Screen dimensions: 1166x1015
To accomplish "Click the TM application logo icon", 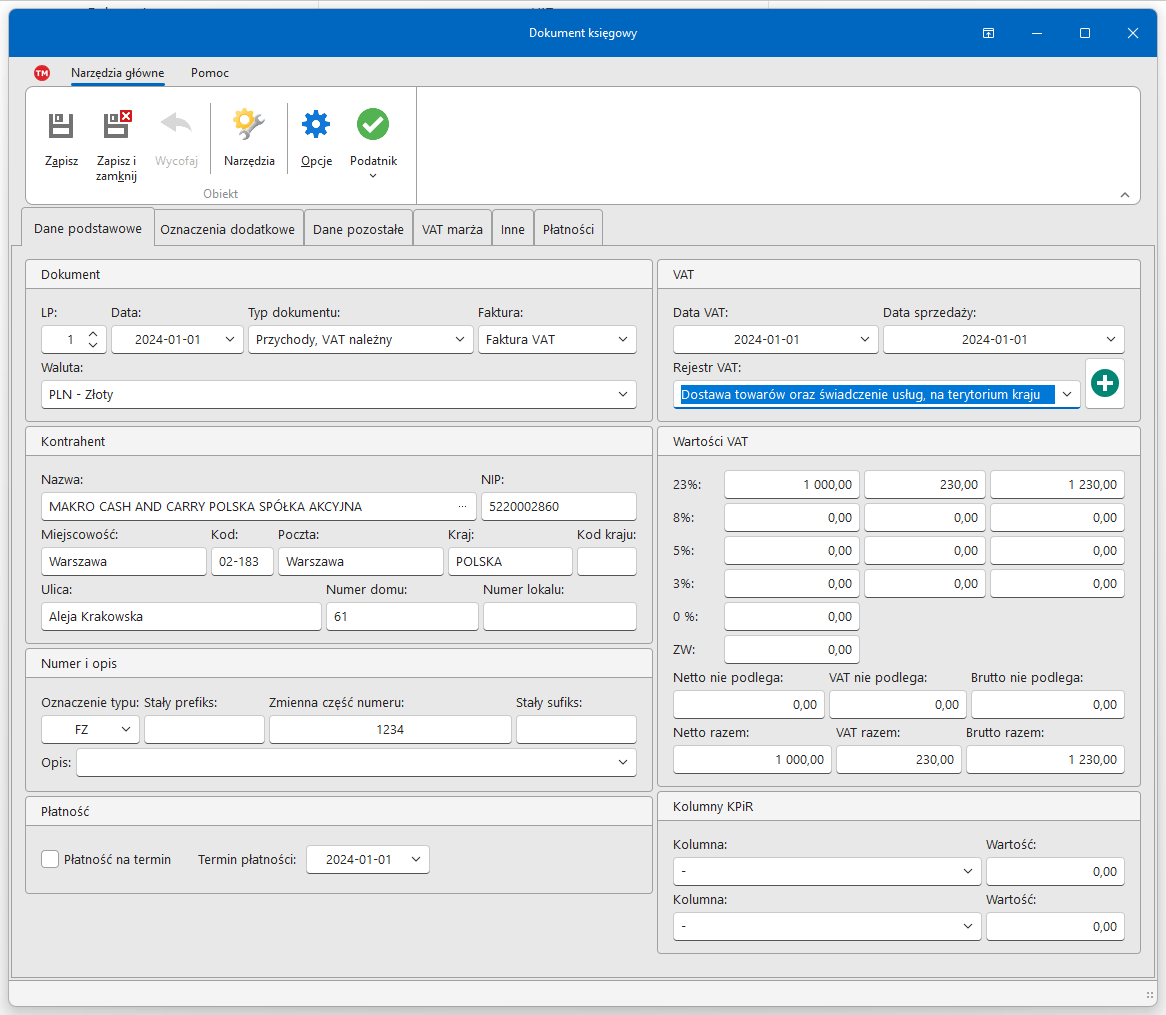I will 42,73.
